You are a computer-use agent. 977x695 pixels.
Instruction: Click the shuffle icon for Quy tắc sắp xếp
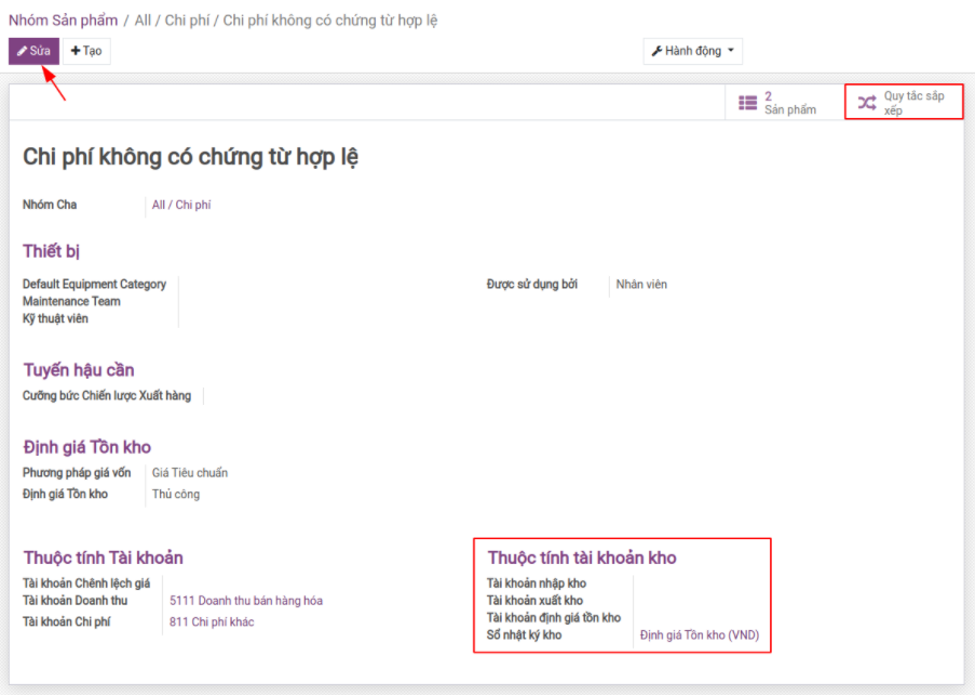(867, 102)
